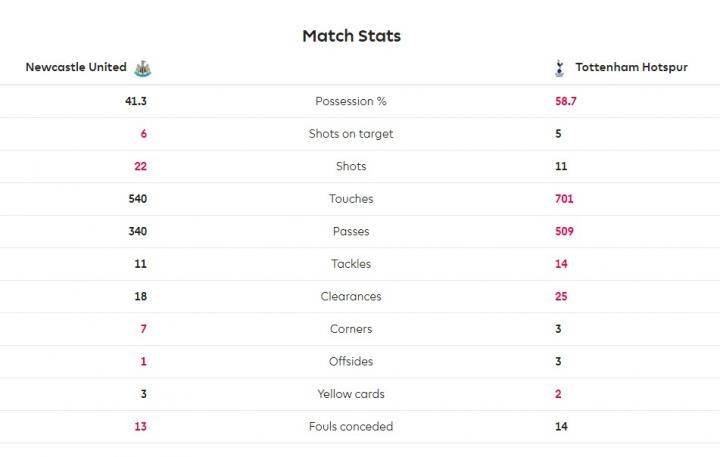Click Tottenham's 509 passes value
Image resolution: width=720 pixels, height=457 pixels.
tap(564, 231)
